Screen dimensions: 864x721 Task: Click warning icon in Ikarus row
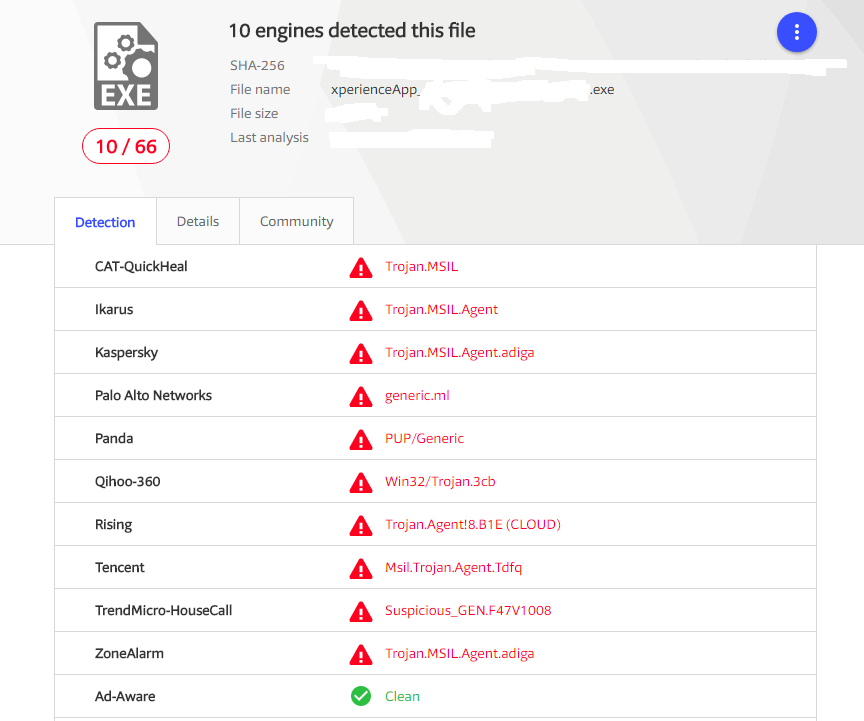tap(361, 310)
